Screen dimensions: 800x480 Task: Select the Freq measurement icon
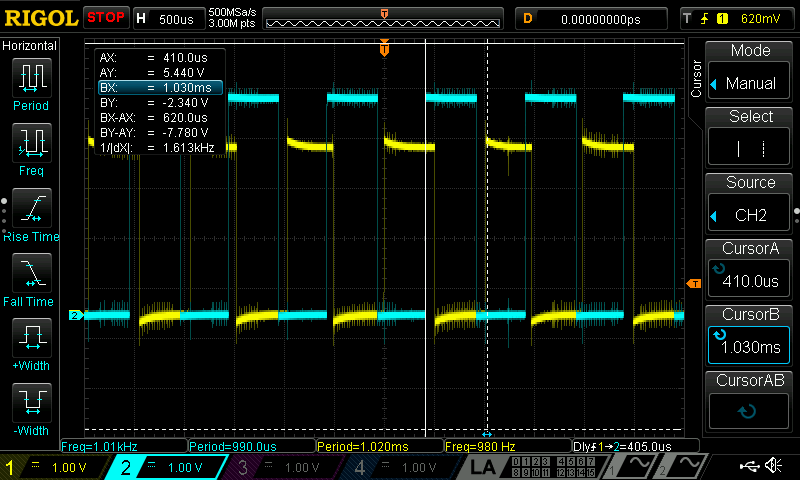[x=32, y=147]
